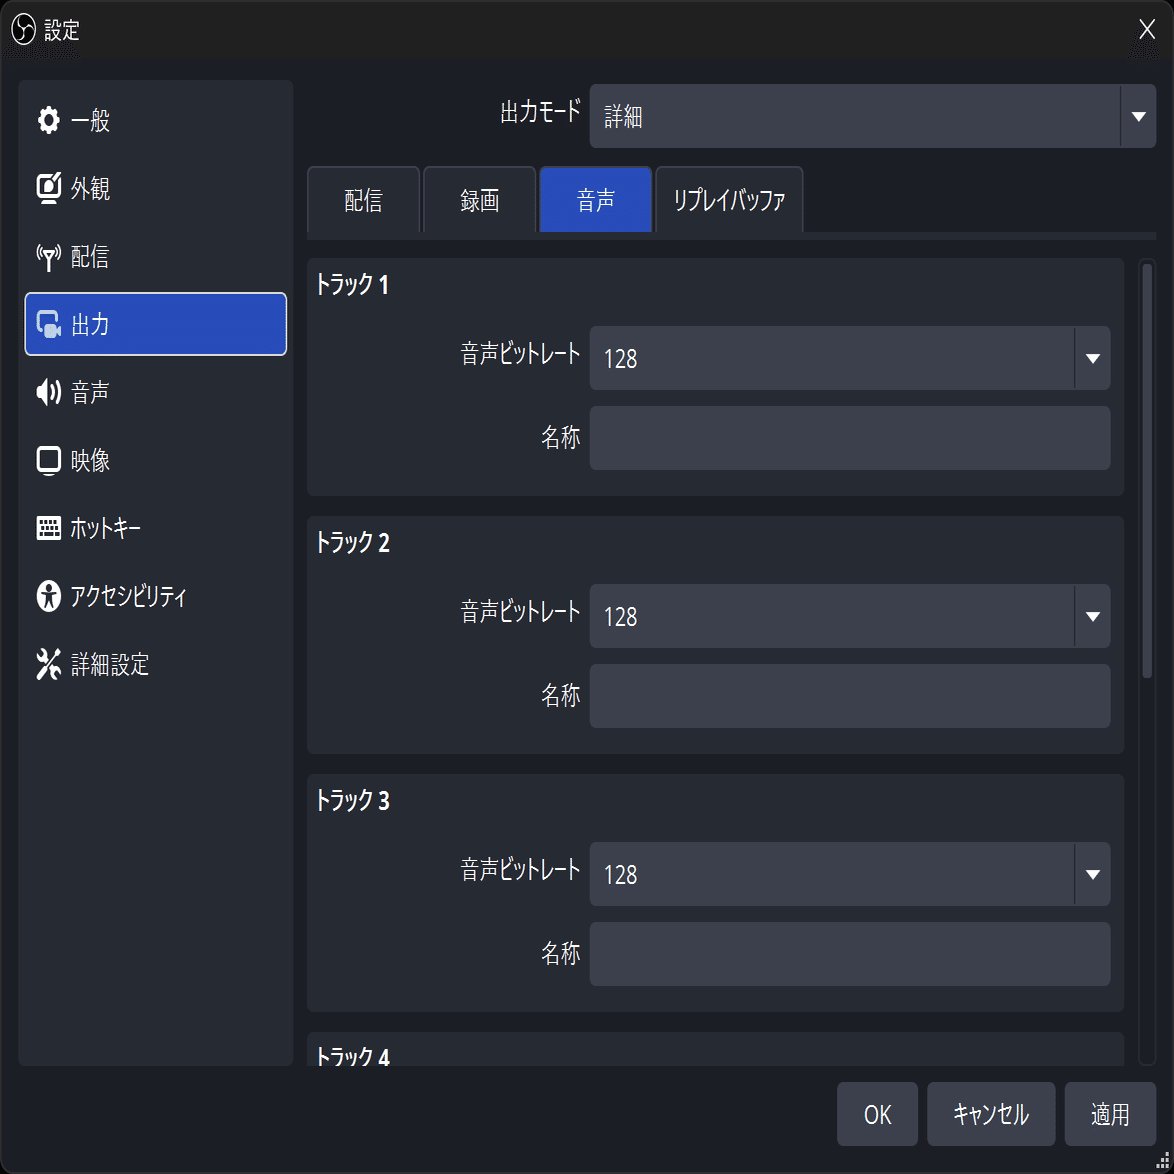1174x1174 pixels.
Task: Select the 詳細設定 tools icon
Action: click(x=48, y=664)
